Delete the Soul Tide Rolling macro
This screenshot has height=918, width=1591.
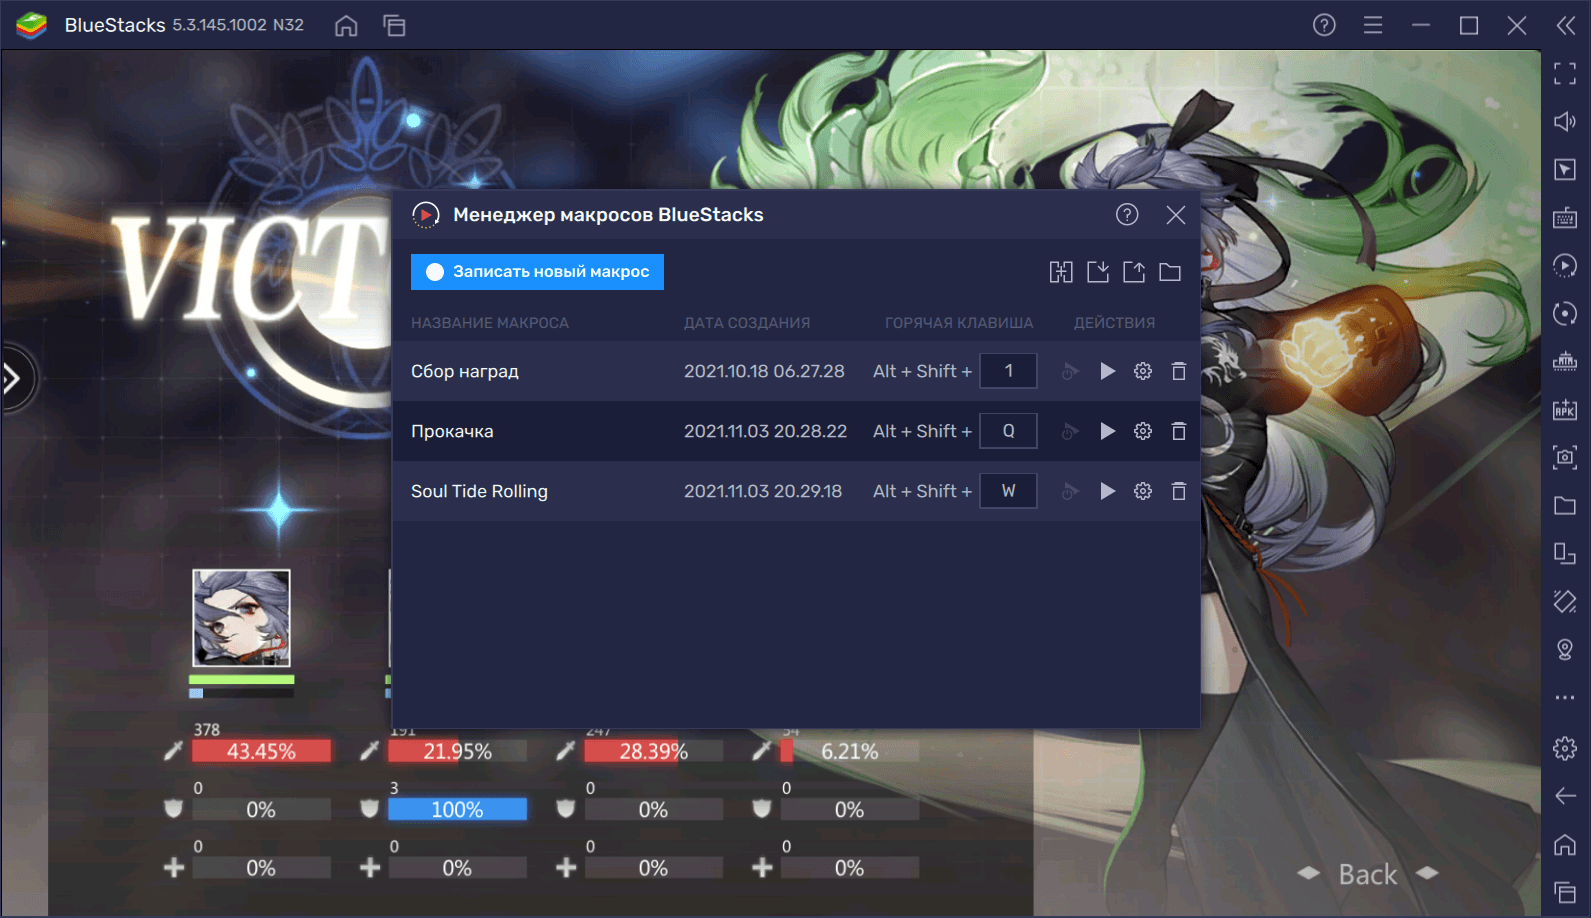pyautogui.click(x=1179, y=491)
